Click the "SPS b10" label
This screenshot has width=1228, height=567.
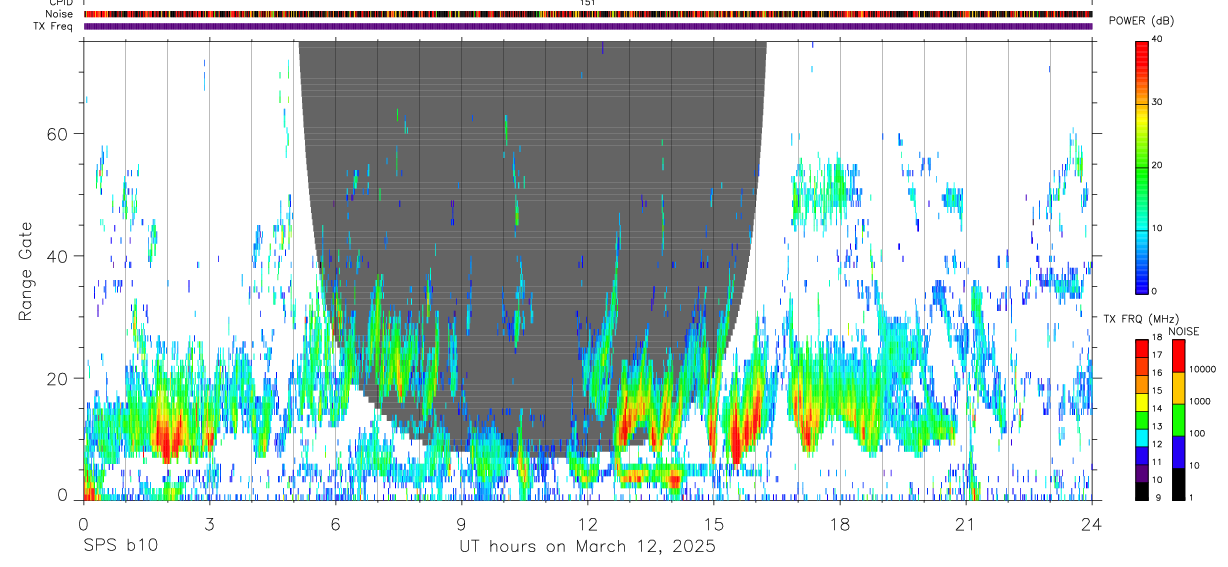[x=119, y=547]
